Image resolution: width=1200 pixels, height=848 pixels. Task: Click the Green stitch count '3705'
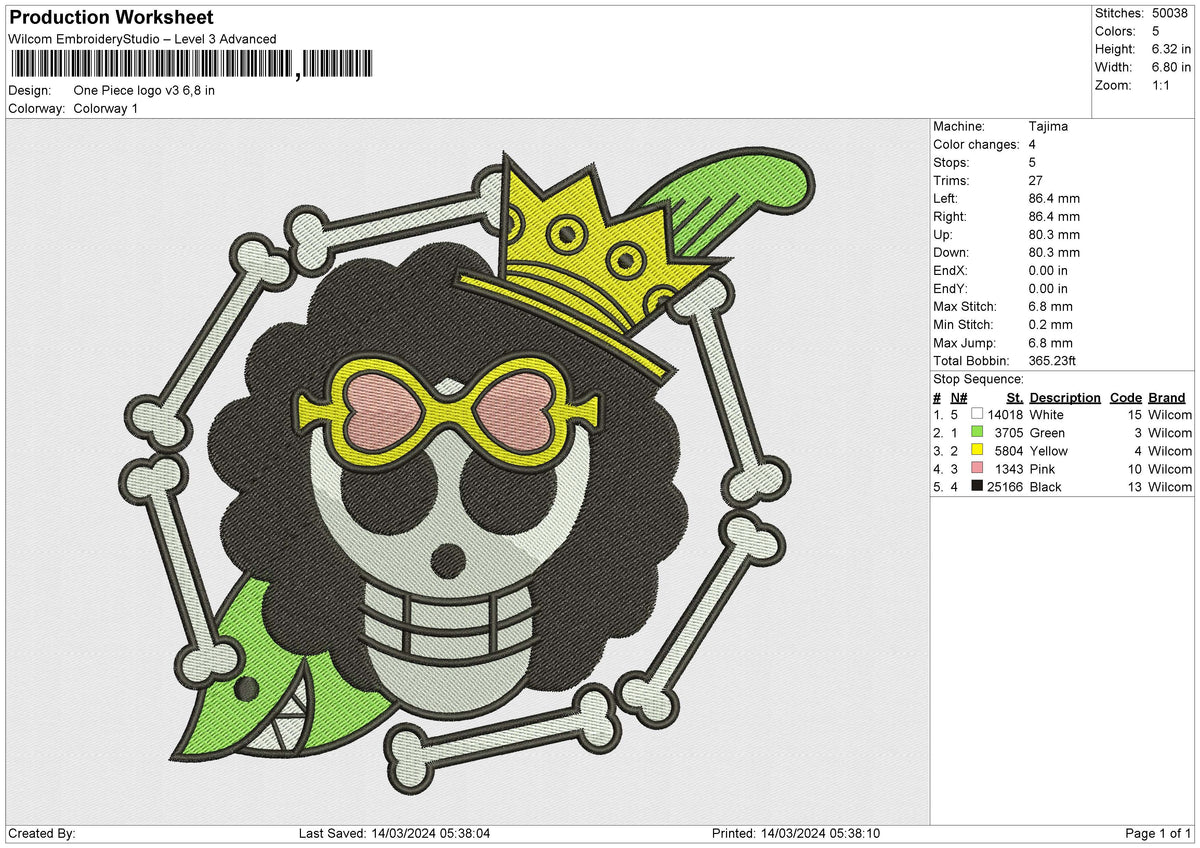point(1009,432)
